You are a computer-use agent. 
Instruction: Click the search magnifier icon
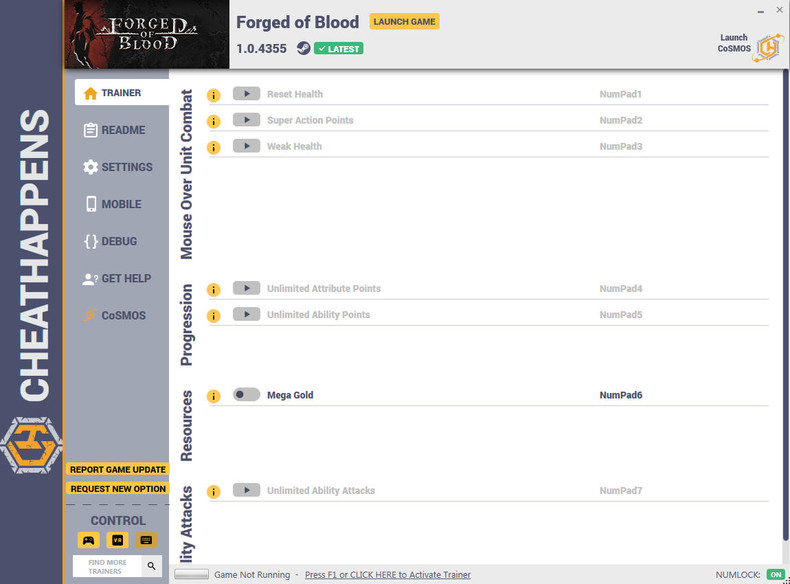tap(152, 566)
